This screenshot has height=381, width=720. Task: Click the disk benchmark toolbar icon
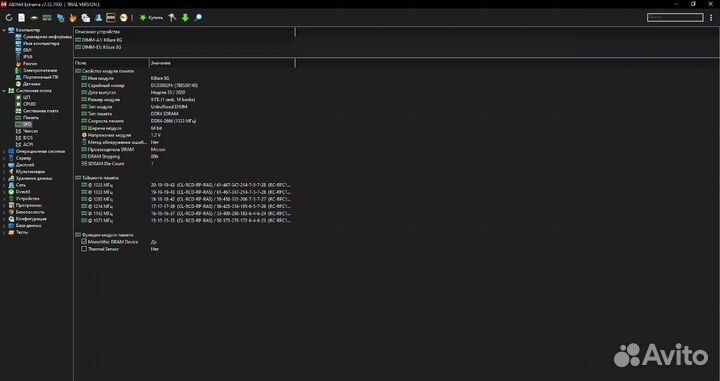click(x=34, y=18)
